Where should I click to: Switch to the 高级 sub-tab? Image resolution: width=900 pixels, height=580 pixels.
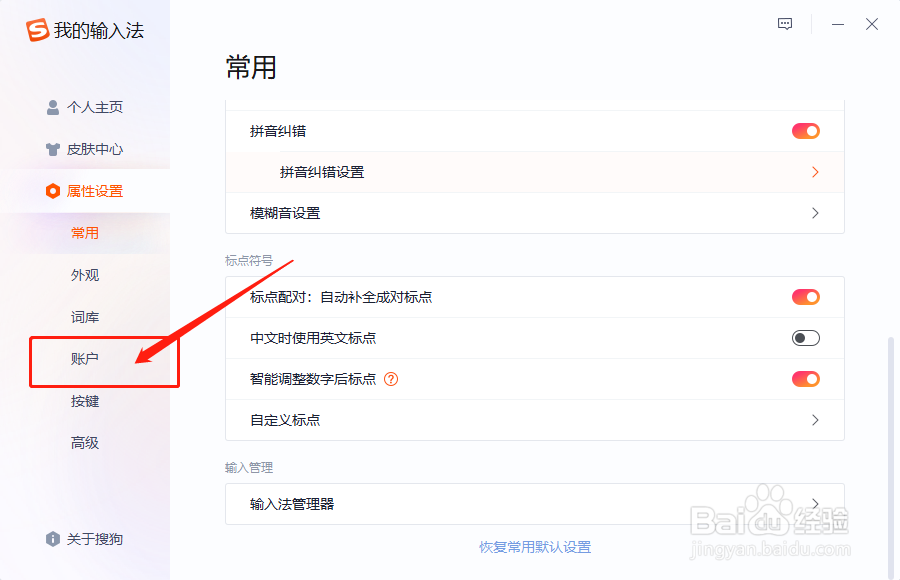pos(85,443)
